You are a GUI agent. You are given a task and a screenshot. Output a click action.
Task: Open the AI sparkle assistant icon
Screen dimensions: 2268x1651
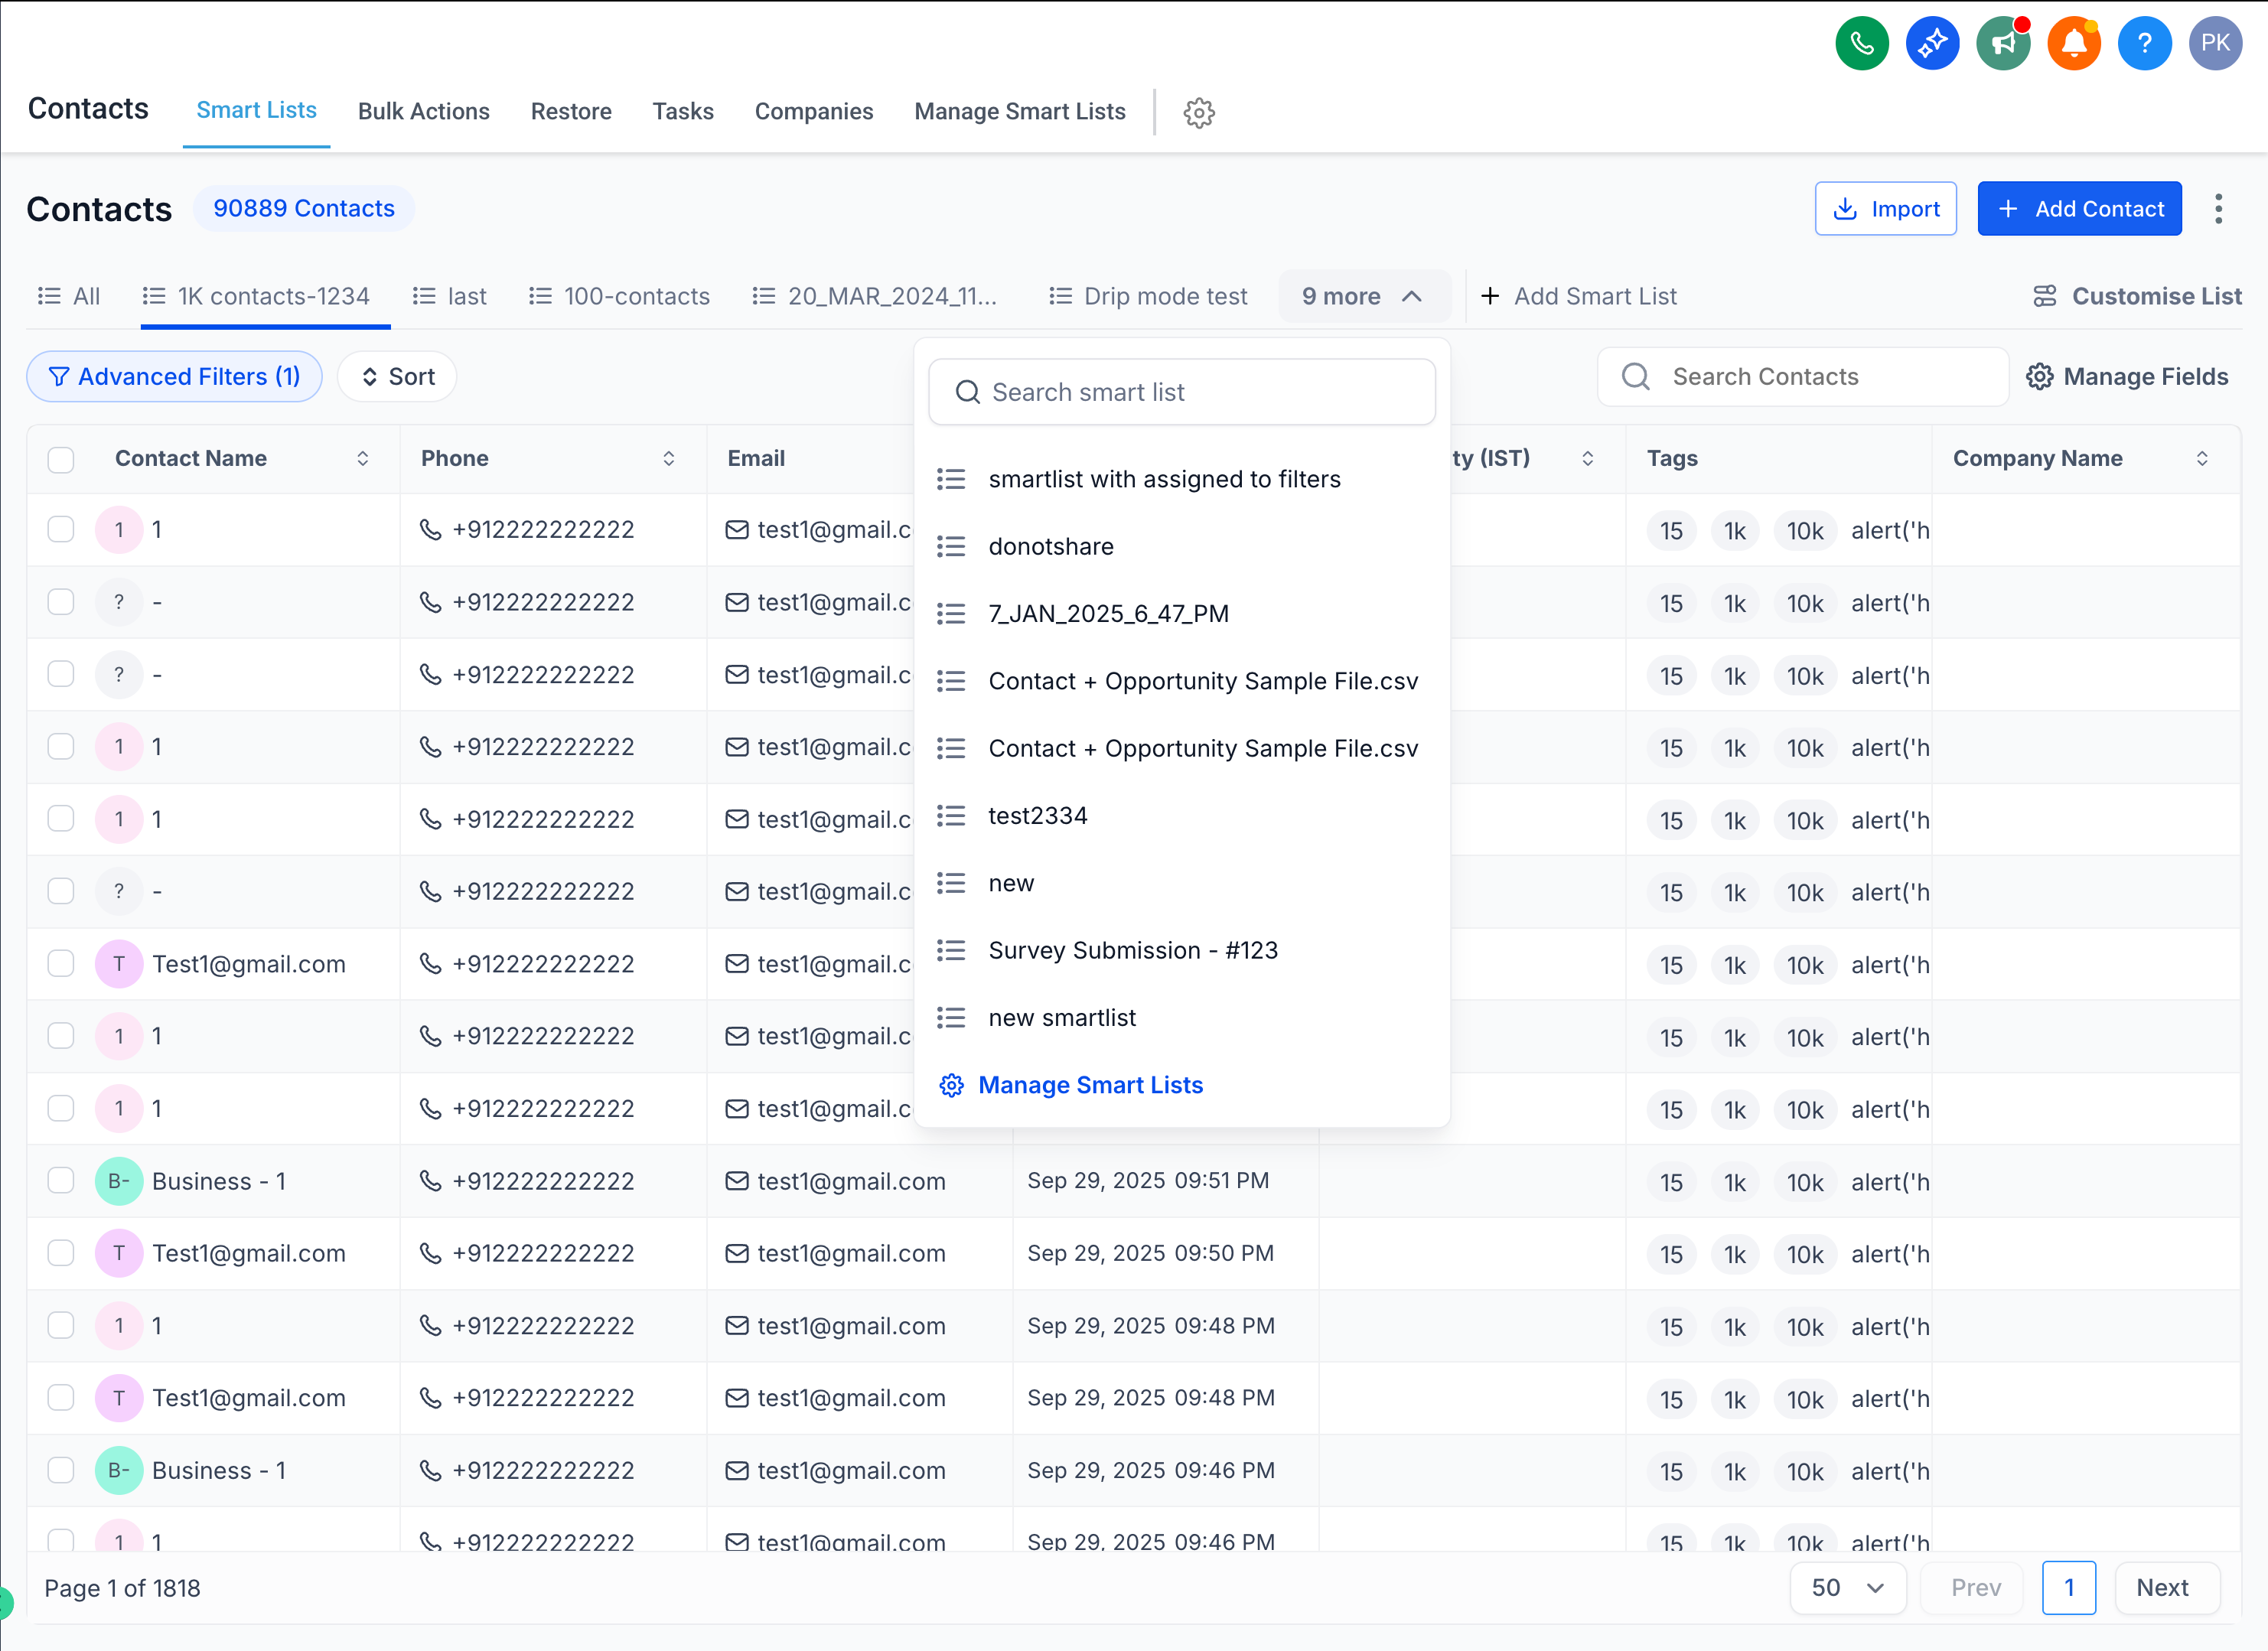(x=1932, y=43)
